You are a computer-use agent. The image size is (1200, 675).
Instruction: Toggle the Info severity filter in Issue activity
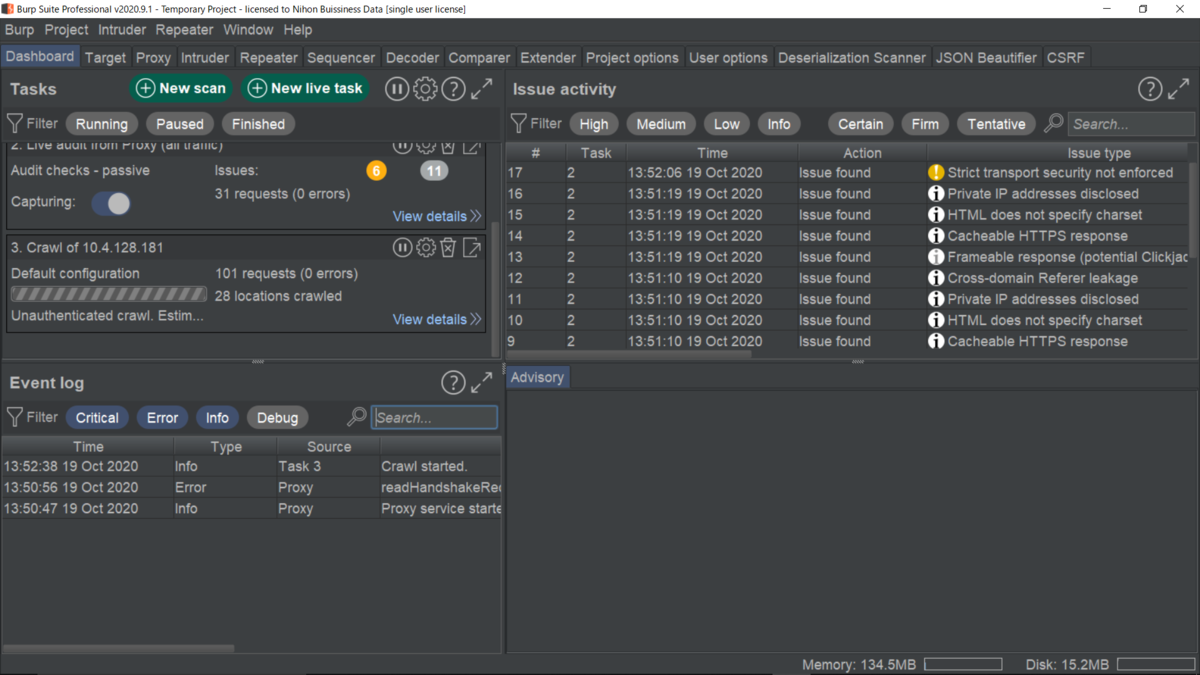pos(779,124)
